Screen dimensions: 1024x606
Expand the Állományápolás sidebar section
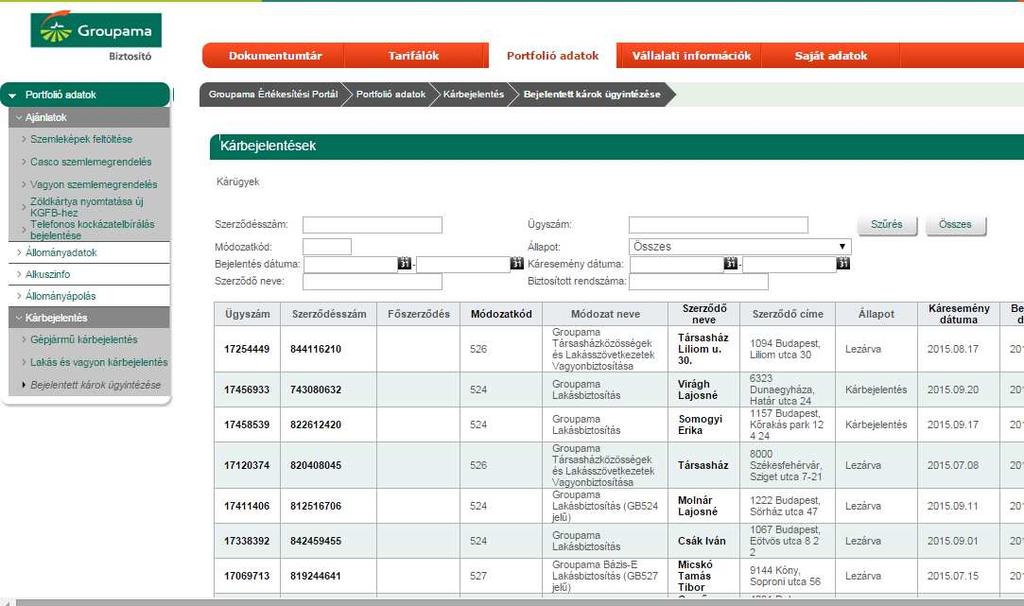[x=89, y=296]
